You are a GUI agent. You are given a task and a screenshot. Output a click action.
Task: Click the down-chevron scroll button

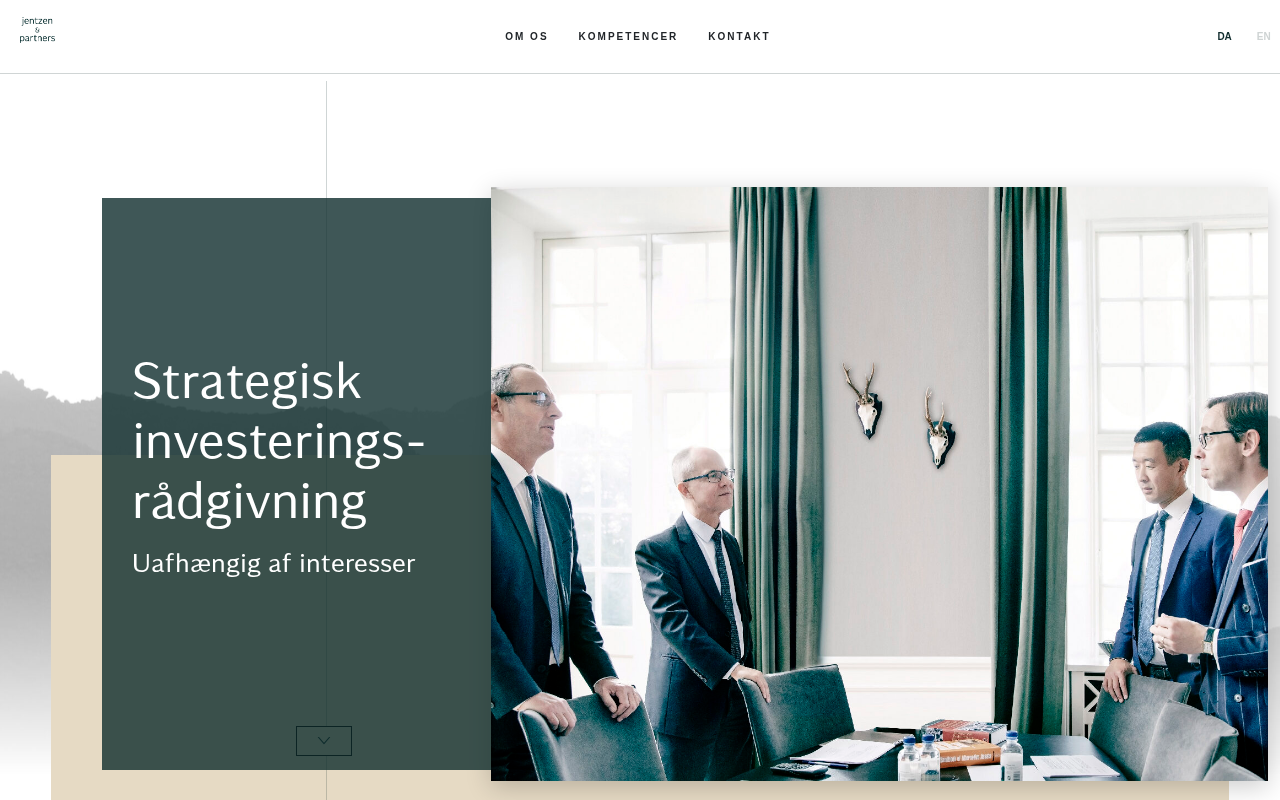pyautogui.click(x=324, y=741)
